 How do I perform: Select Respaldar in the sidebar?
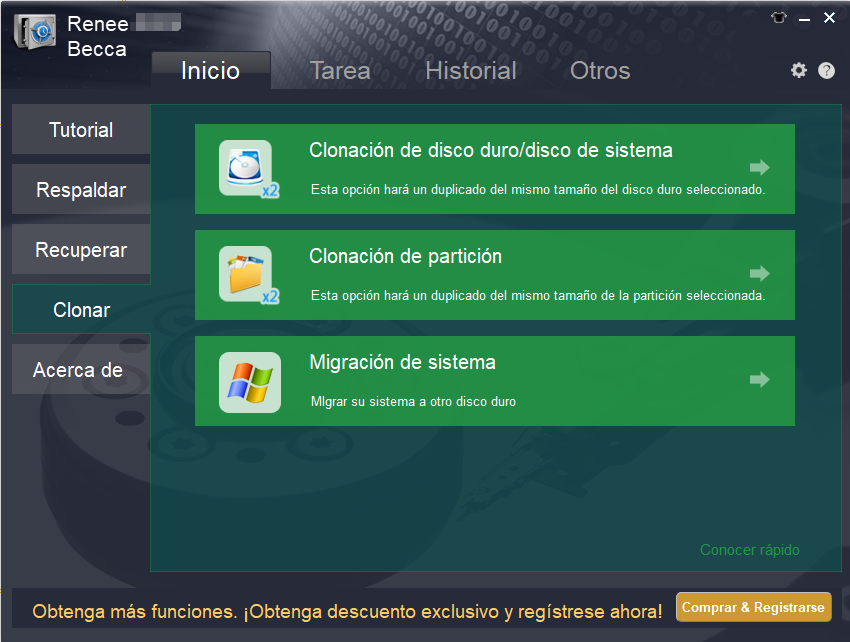[81, 190]
